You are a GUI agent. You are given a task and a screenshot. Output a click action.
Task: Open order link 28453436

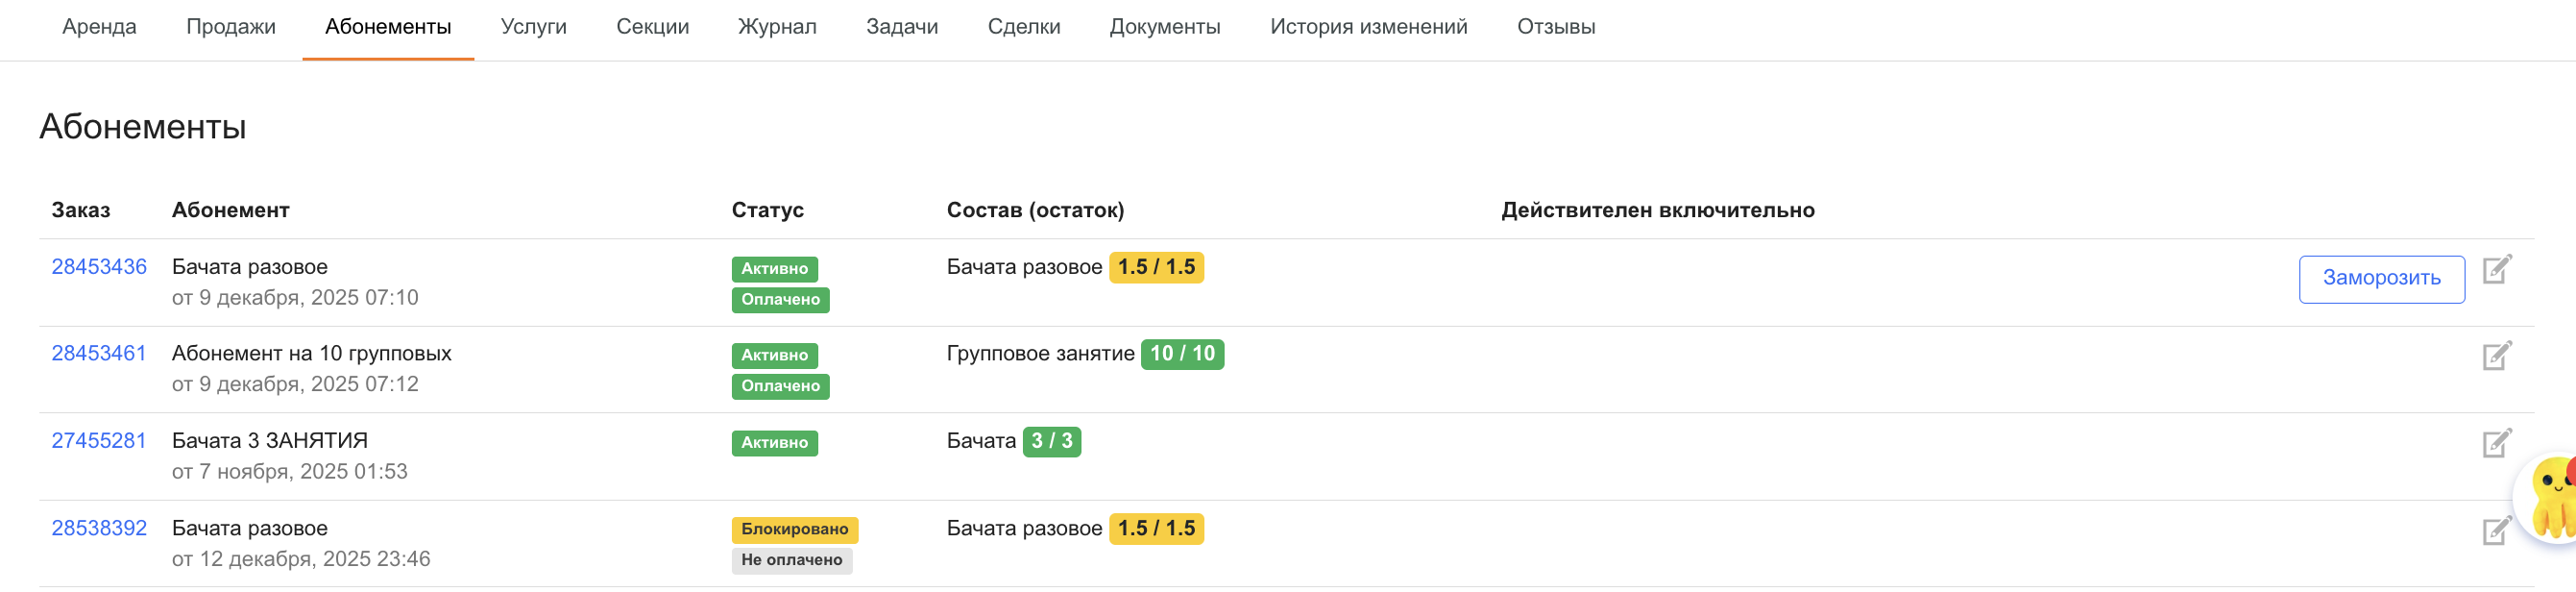[x=99, y=267]
